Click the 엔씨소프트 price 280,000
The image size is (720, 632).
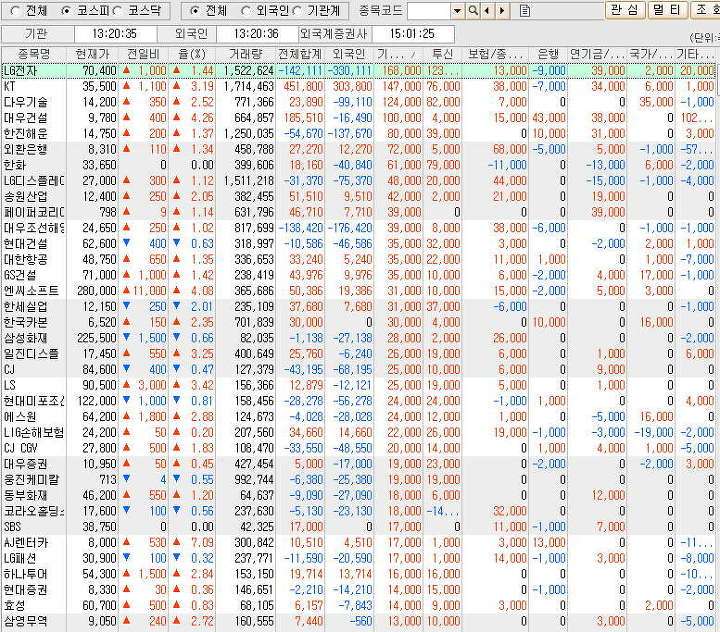pos(97,291)
